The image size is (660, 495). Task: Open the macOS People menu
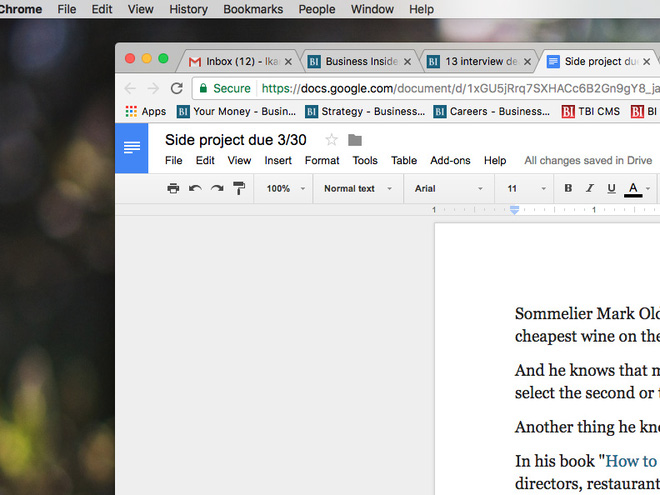tap(317, 9)
